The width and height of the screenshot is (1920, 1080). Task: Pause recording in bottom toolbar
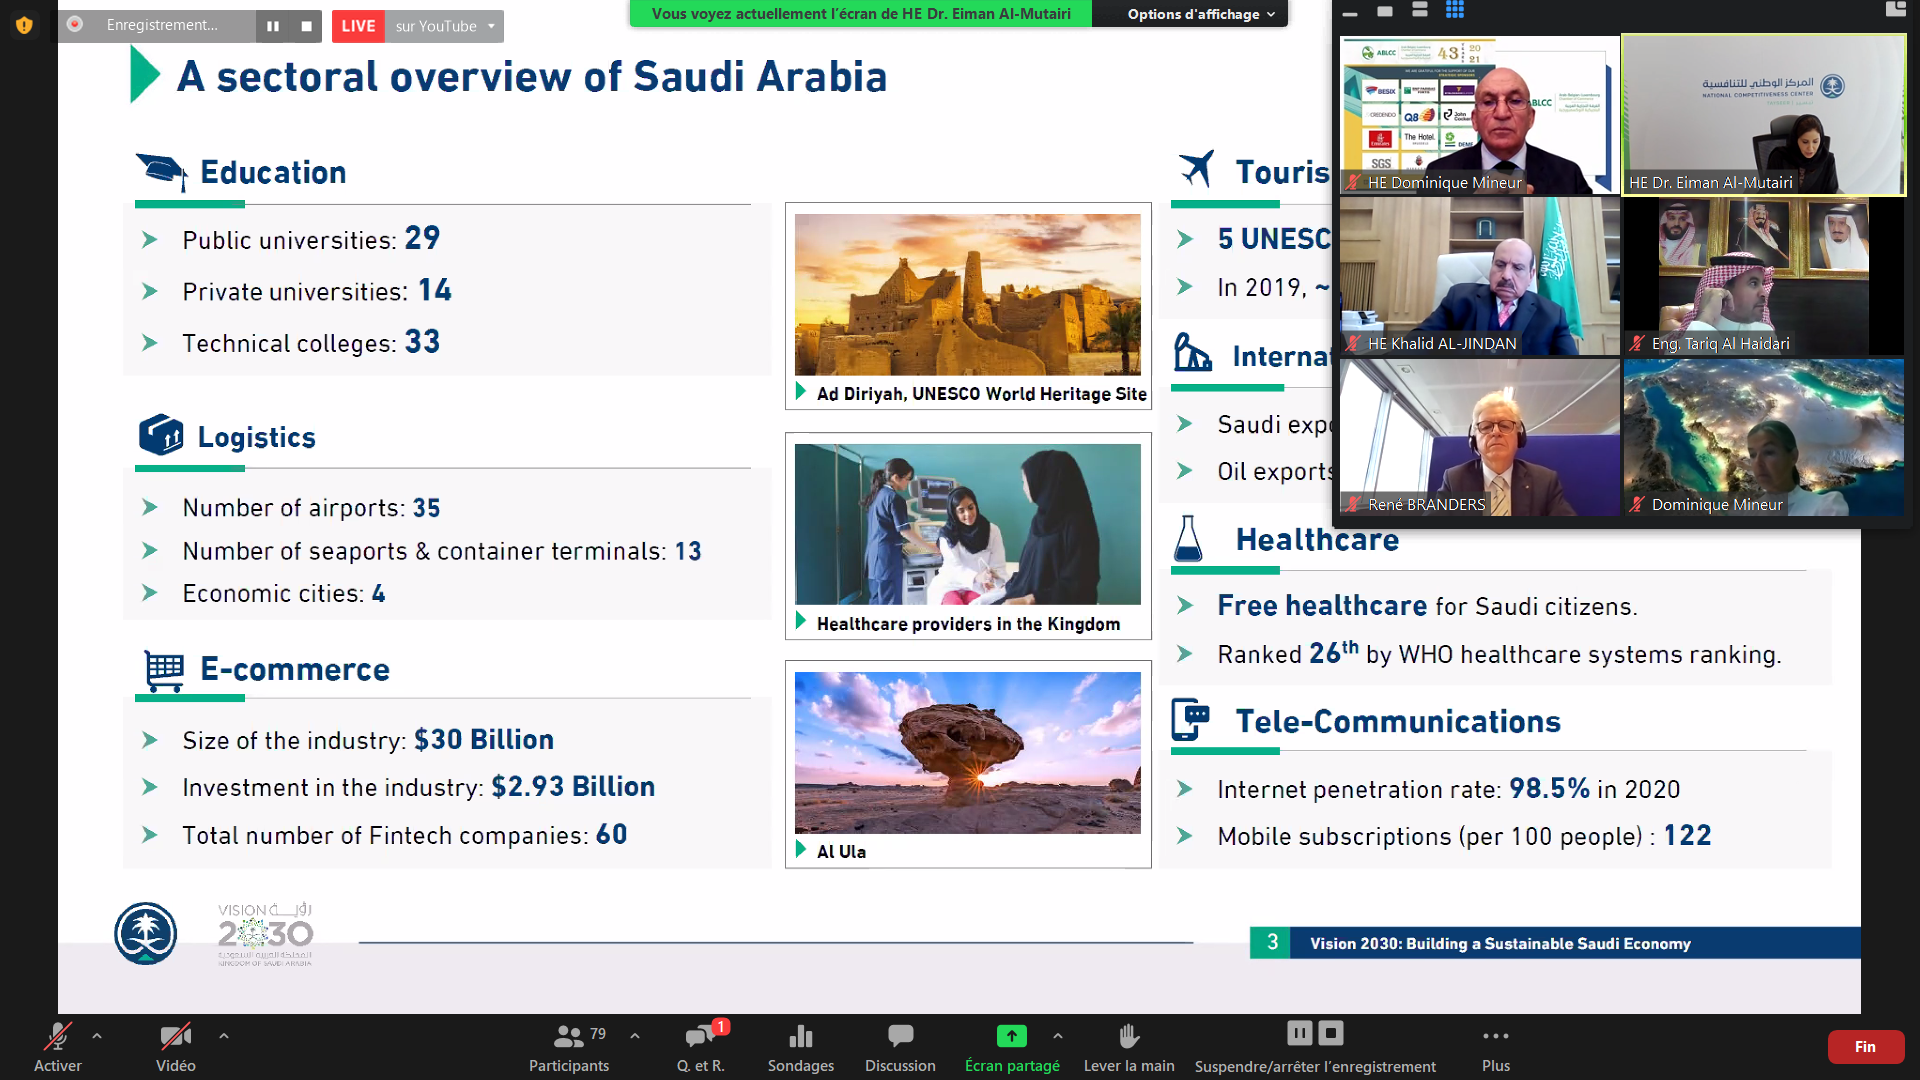tap(1299, 1032)
